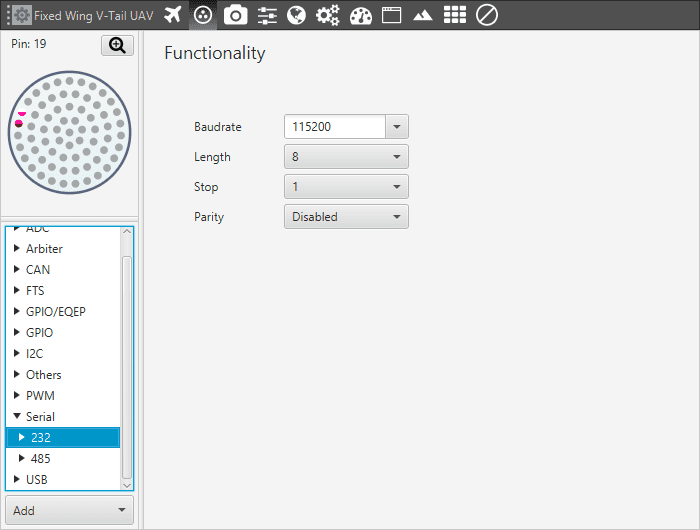The image size is (700, 530).
Task: Select the connector pins icon in toolbar
Action: (203, 15)
